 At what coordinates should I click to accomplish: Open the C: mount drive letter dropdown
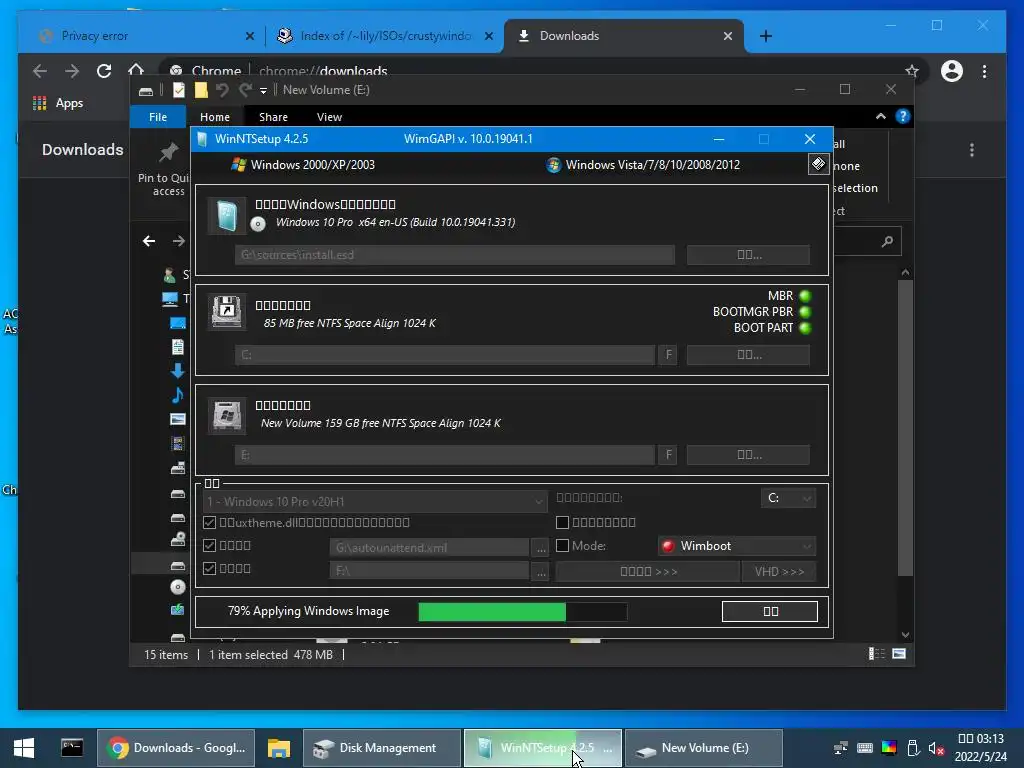(788, 498)
